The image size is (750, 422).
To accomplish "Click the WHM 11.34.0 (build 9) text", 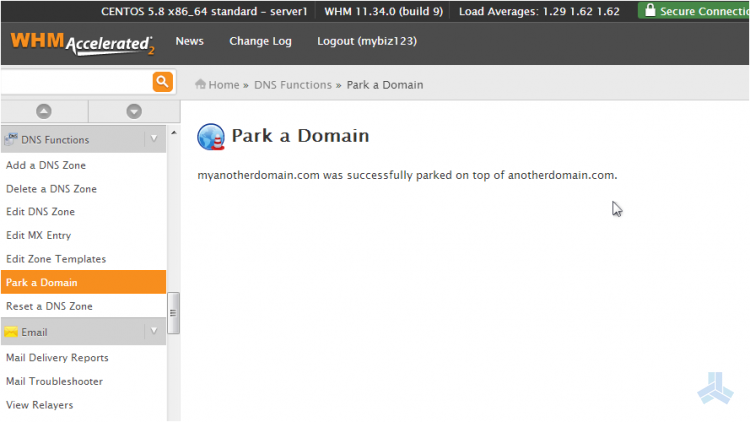I will click(x=384, y=11).
